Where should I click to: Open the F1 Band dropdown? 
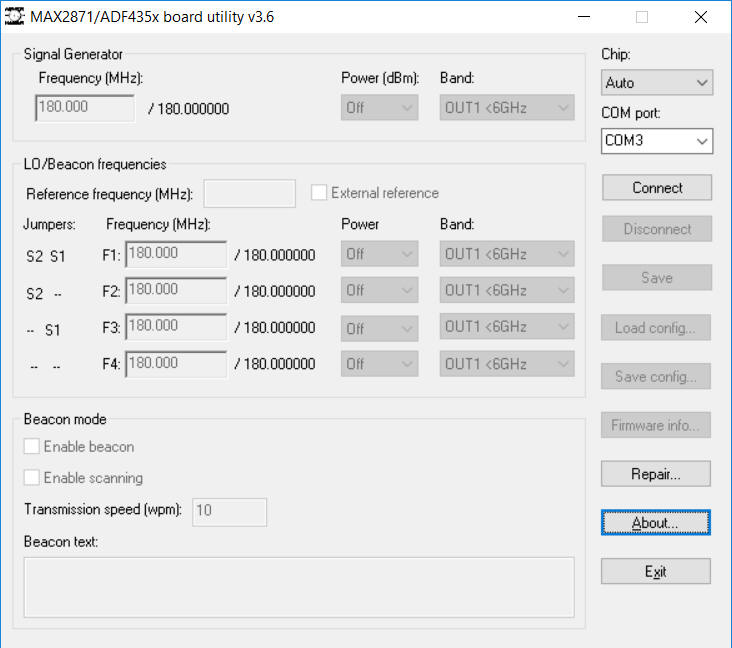click(x=507, y=254)
